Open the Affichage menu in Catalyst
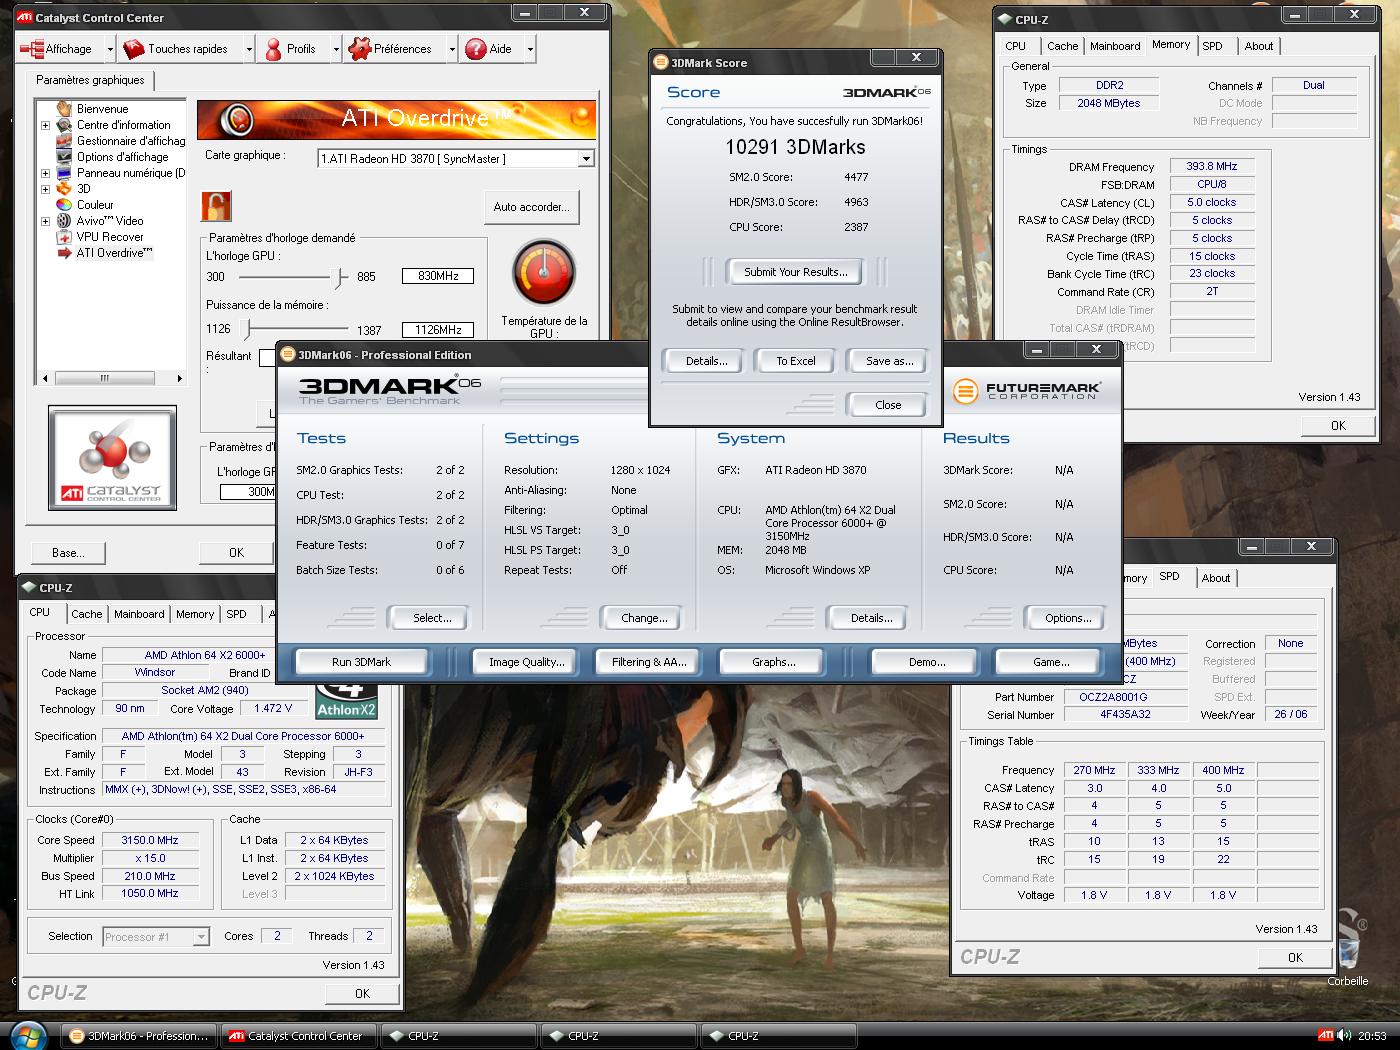Screen dimensions: 1400x1050 point(56,48)
